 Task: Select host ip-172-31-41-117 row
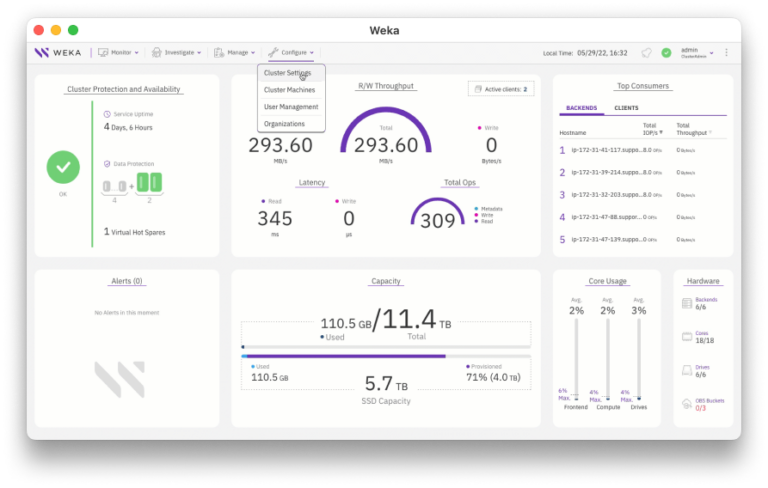(643, 150)
